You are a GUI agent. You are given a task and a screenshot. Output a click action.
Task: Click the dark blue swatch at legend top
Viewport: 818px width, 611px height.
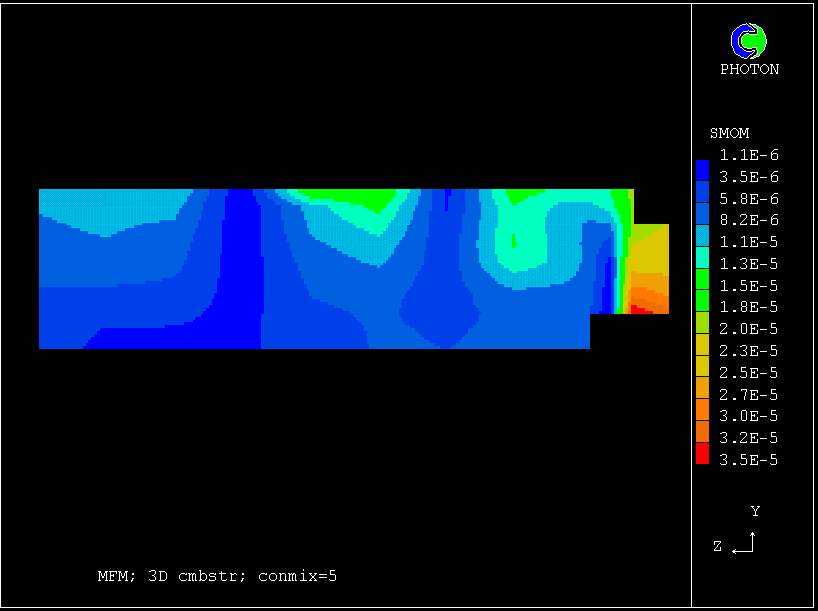click(702, 167)
